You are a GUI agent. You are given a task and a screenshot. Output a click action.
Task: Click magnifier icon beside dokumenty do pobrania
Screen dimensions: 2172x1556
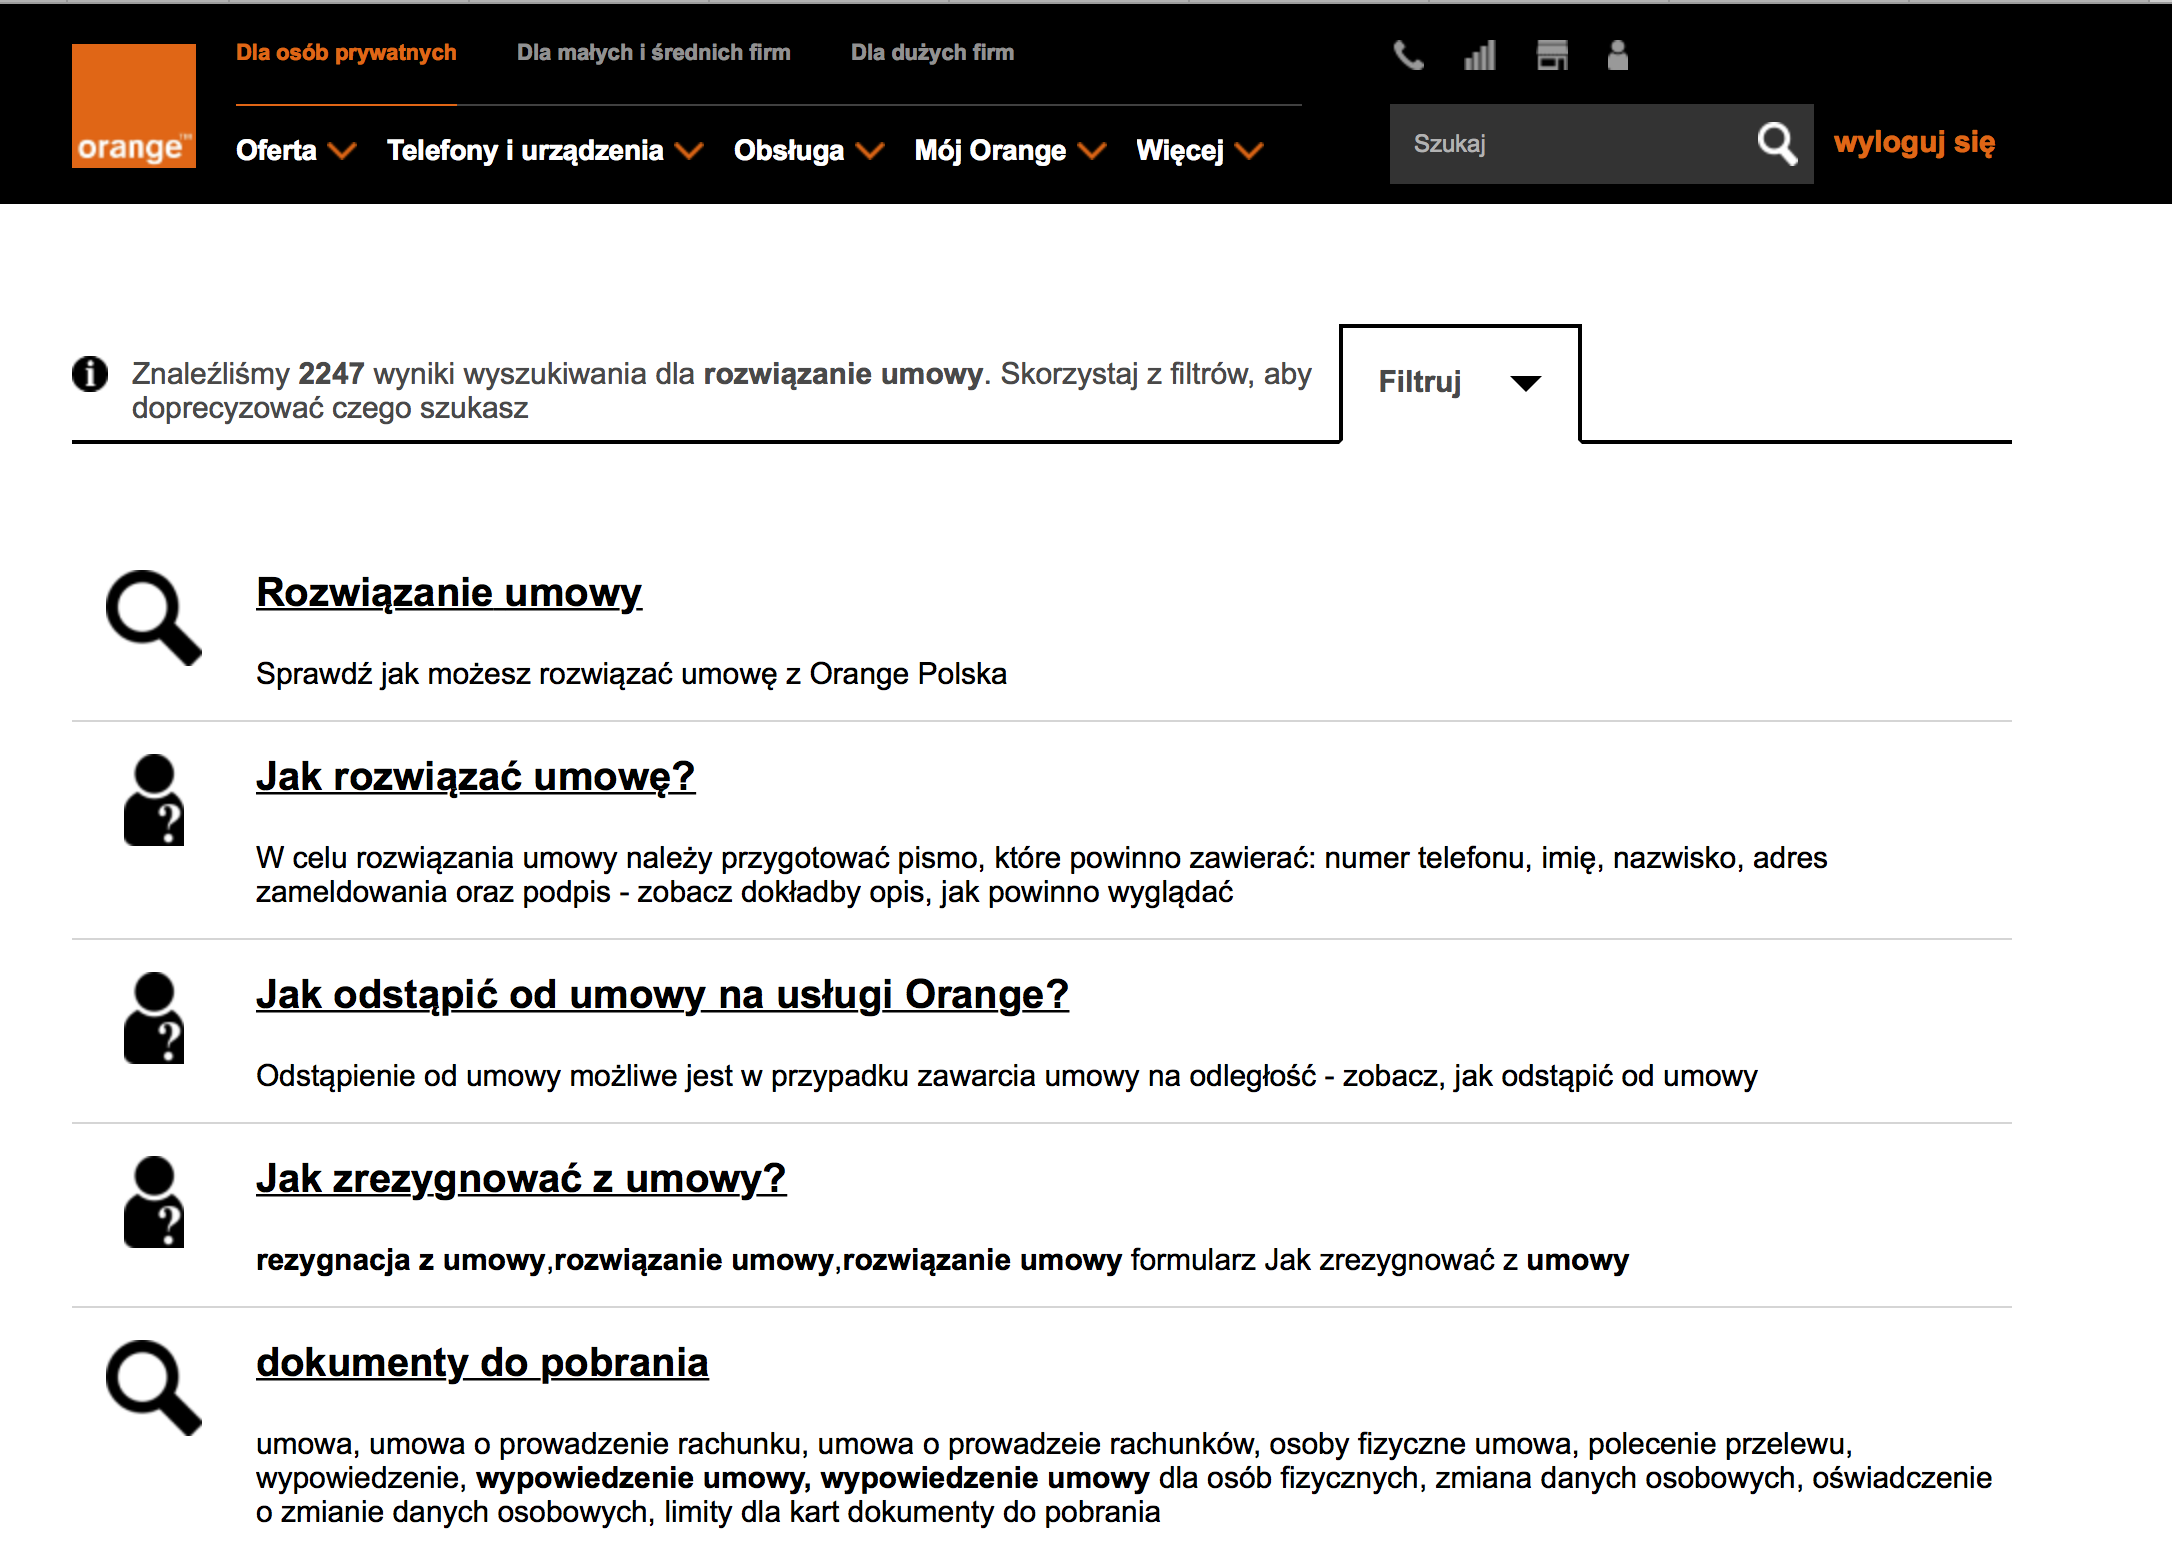(153, 1387)
